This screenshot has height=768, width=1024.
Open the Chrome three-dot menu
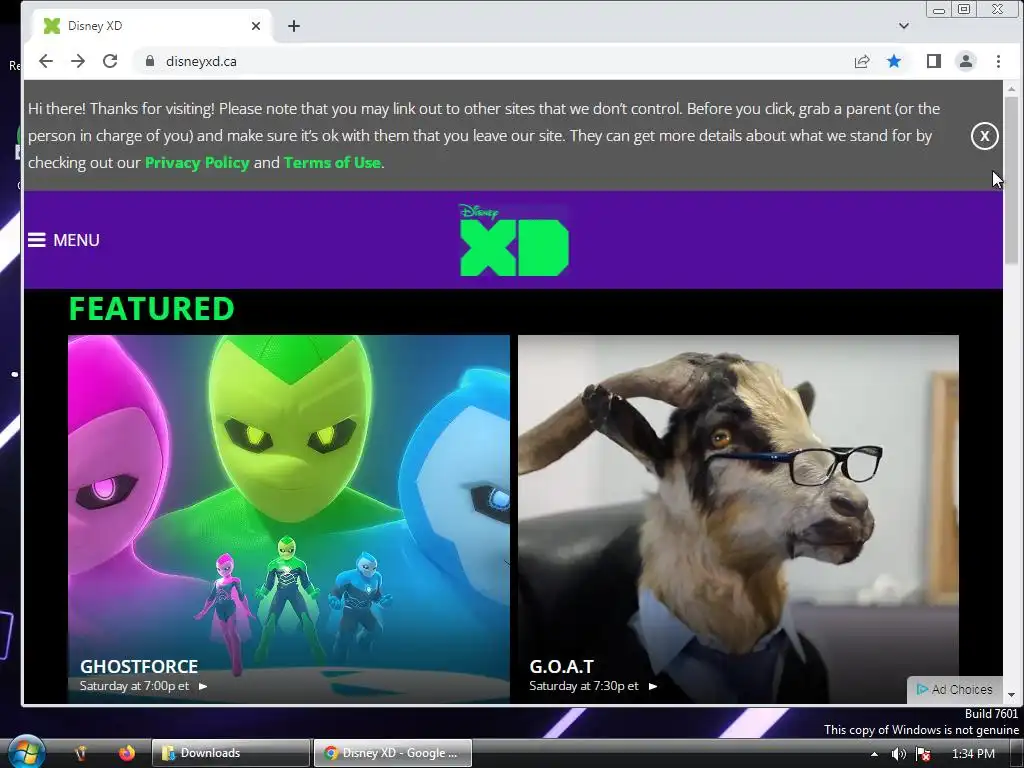999,61
